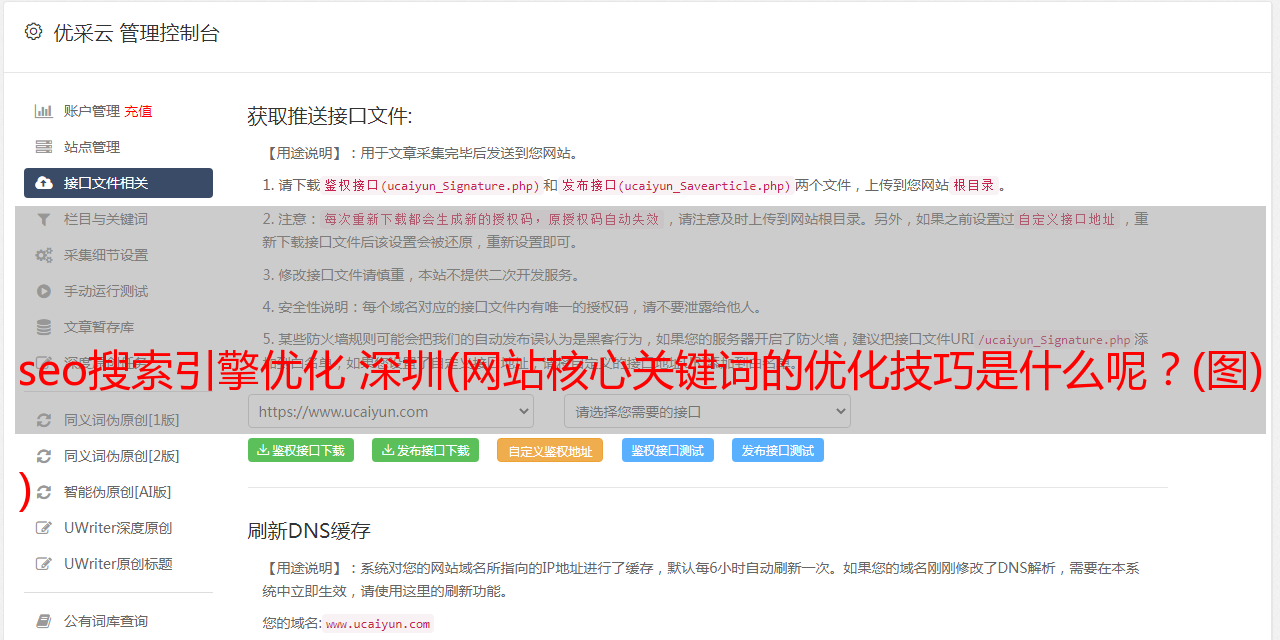Viewport: 1280px width, 640px height.
Task: Click the 鉴权接口(ucaiyun_Signature.php) code text
Action: (432, 186)
